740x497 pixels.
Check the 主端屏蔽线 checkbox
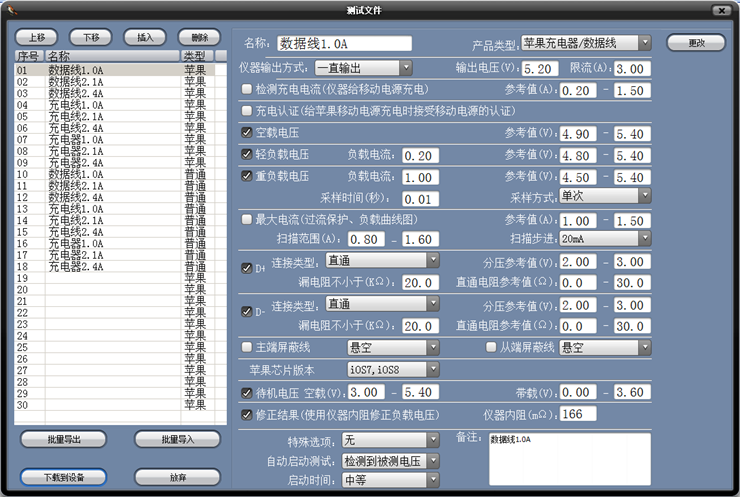pyautogui.click(x=247, y=347)
